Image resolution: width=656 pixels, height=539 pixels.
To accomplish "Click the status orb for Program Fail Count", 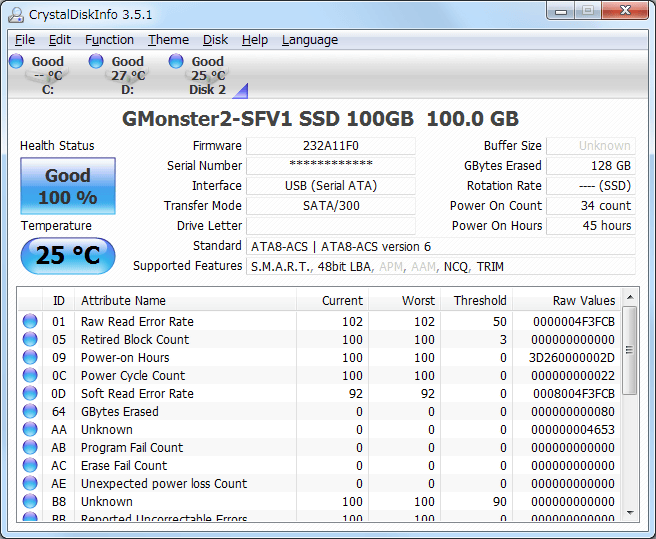I will click(x=30, y=447).
